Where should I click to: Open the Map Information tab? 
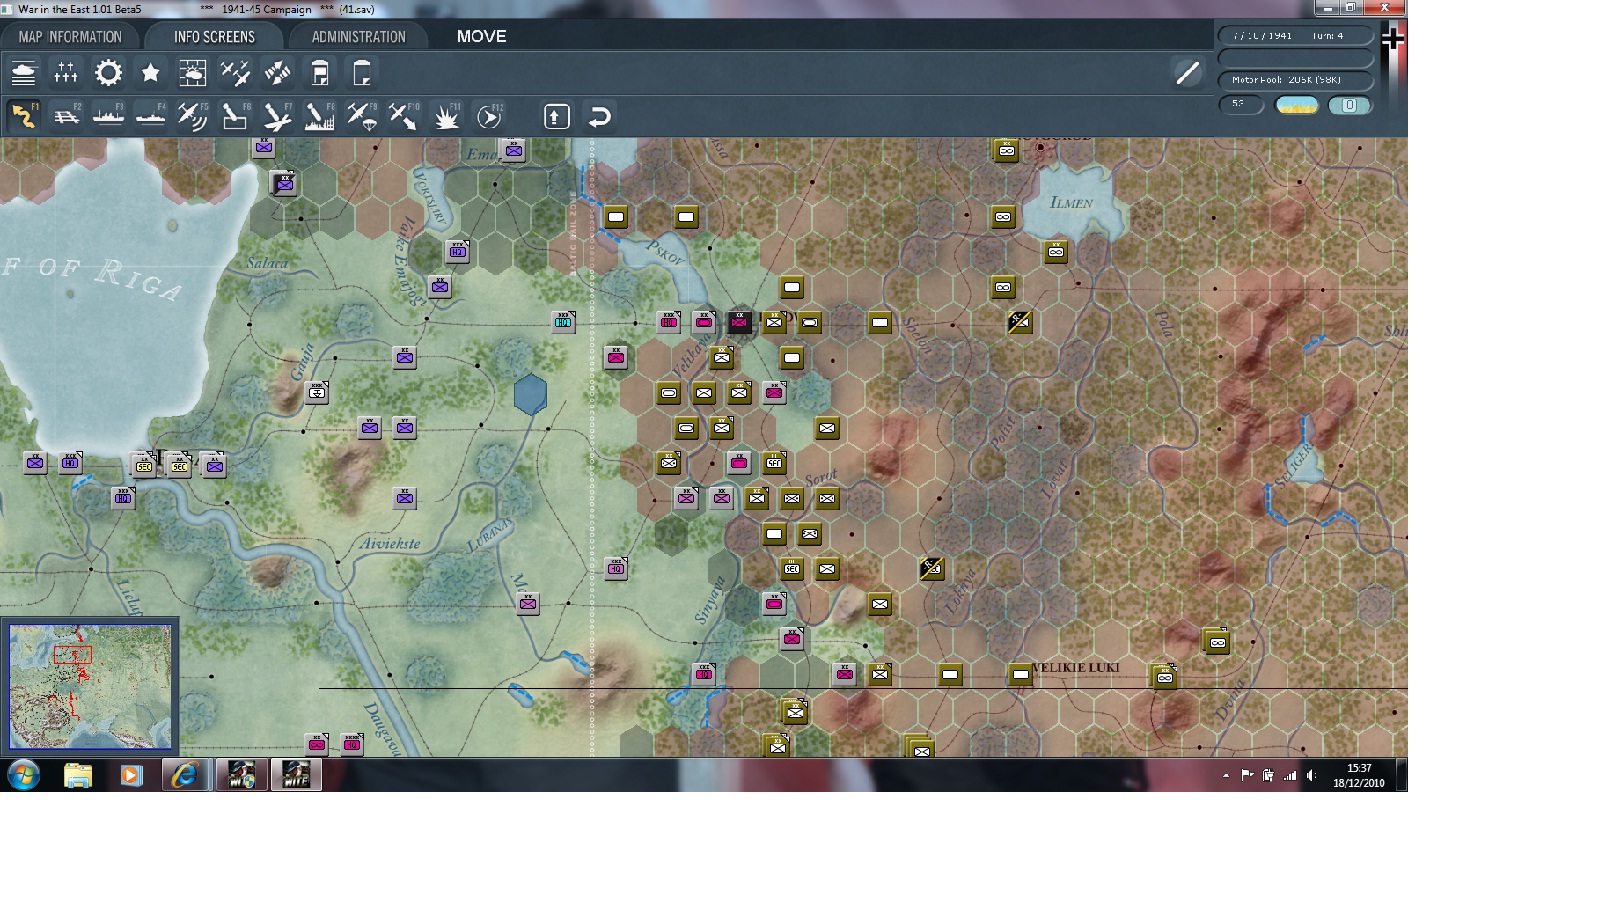(x=70, y=37)
